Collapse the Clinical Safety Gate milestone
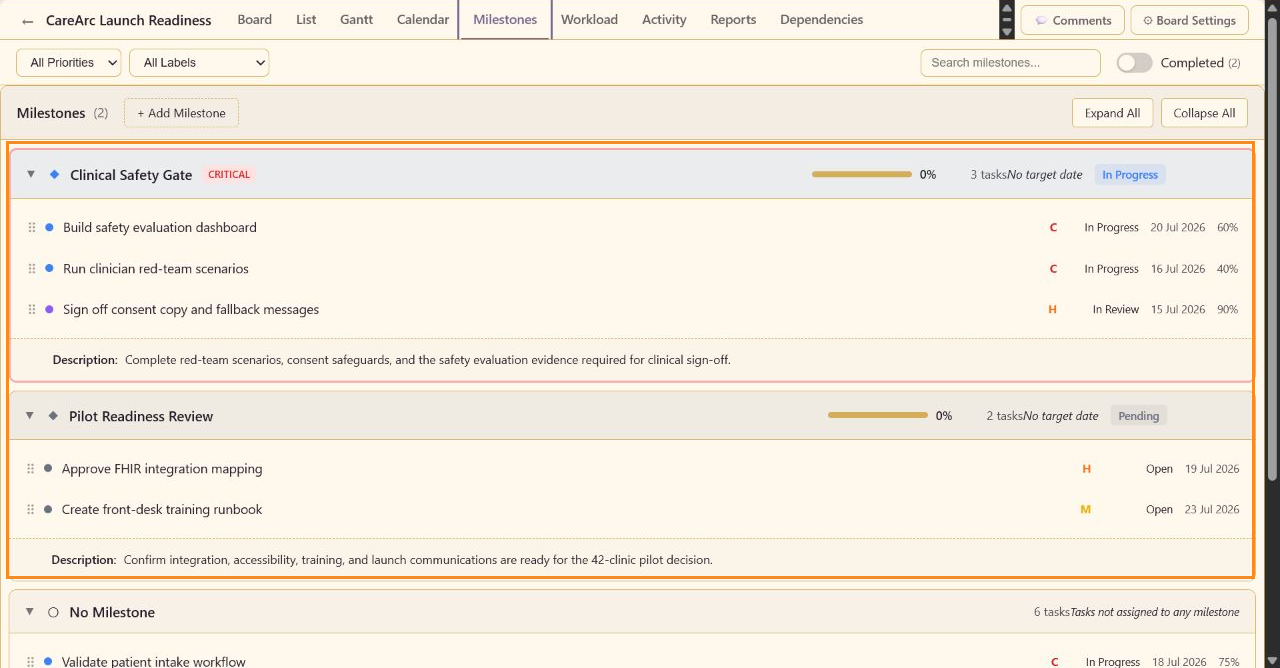Image resolution: width=1280 pixels, height=668 pixels. [31, 174]
